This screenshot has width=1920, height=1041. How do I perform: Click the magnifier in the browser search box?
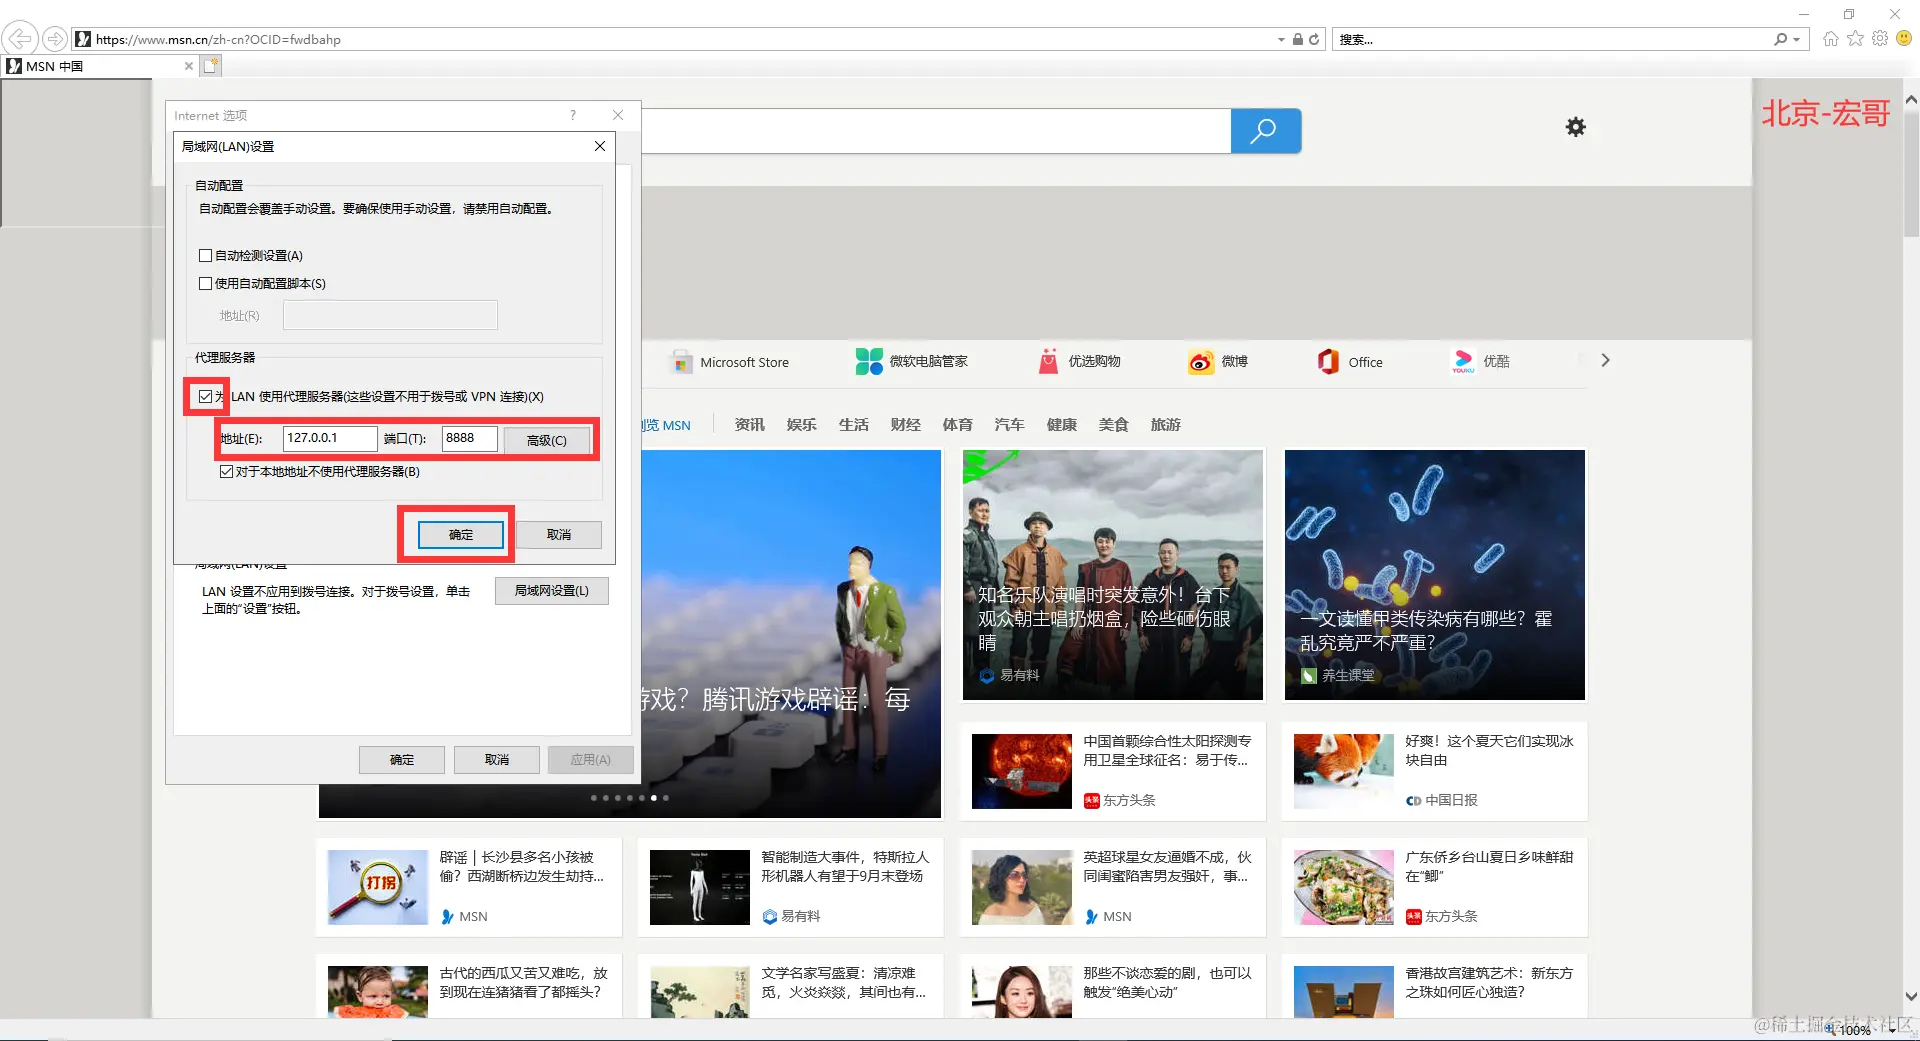click(1781, 39)
